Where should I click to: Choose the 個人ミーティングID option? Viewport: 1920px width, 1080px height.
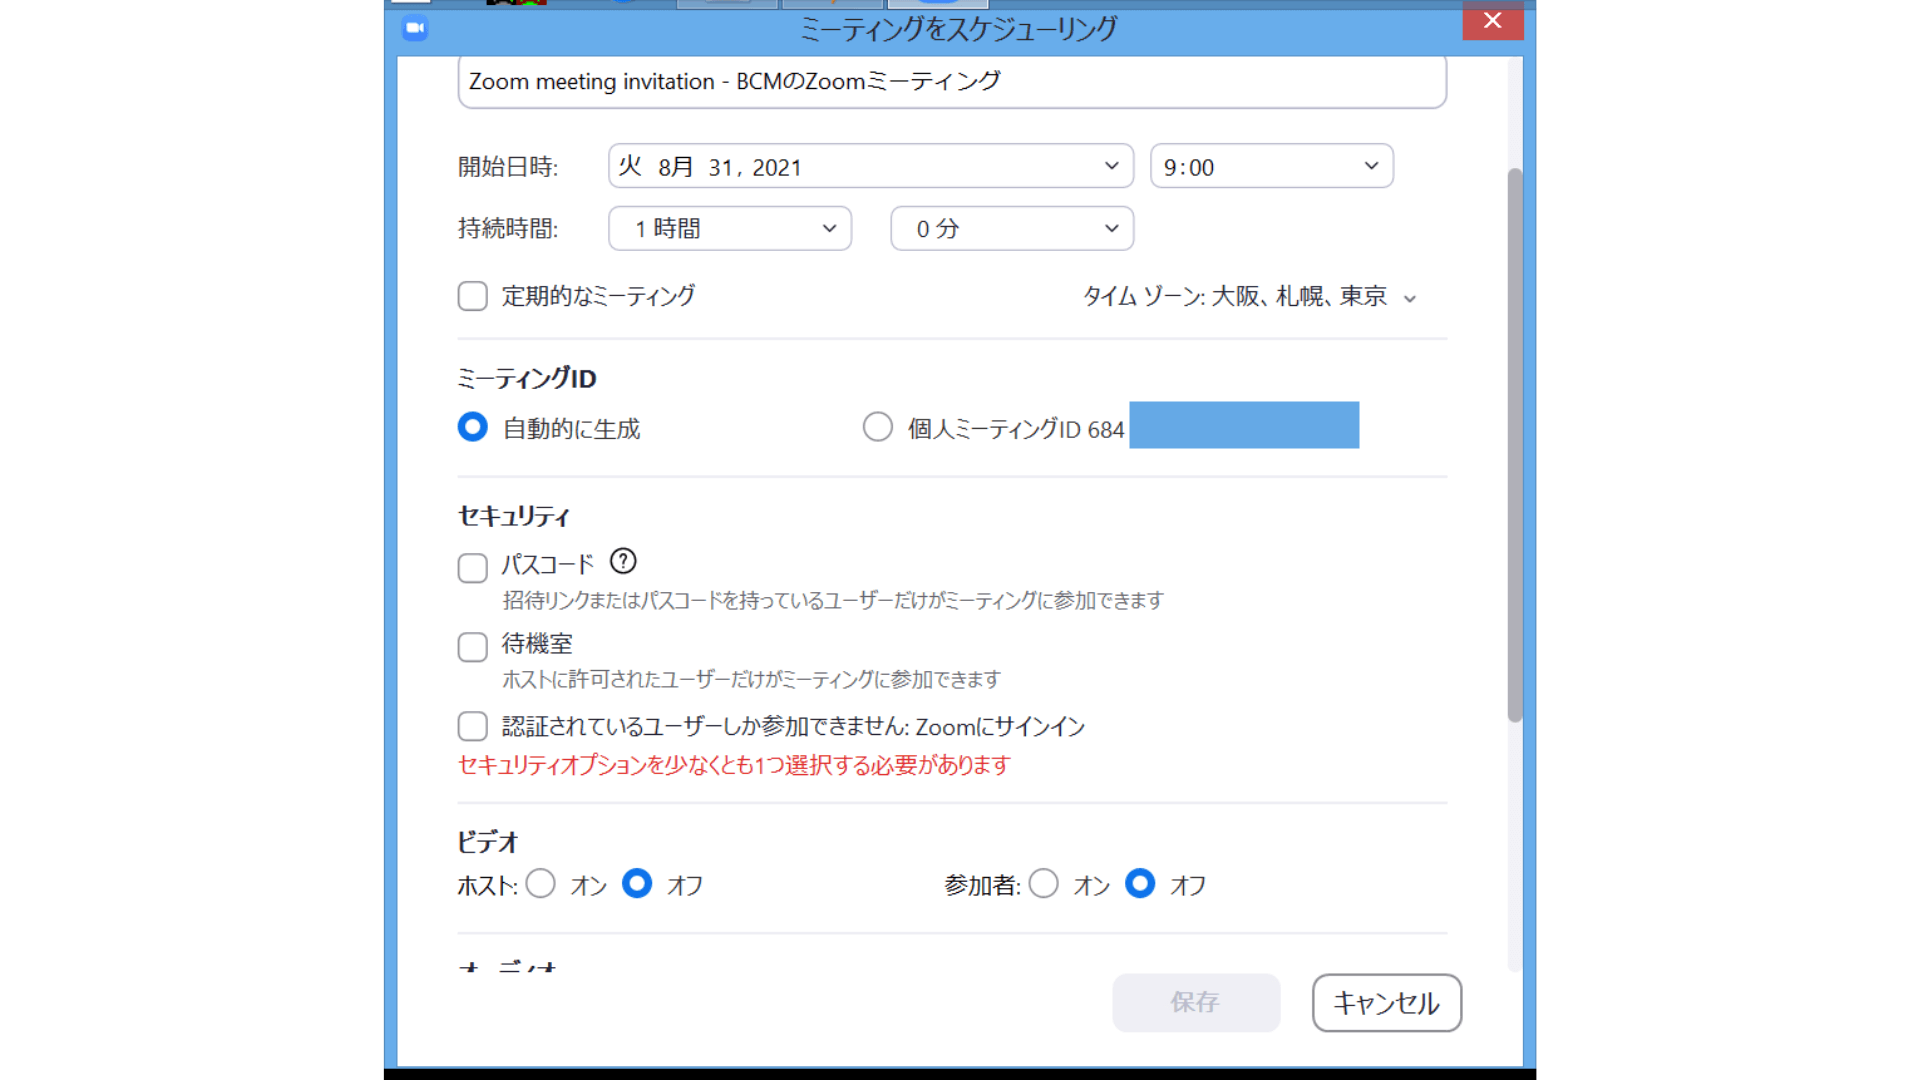tap(877, 426)
